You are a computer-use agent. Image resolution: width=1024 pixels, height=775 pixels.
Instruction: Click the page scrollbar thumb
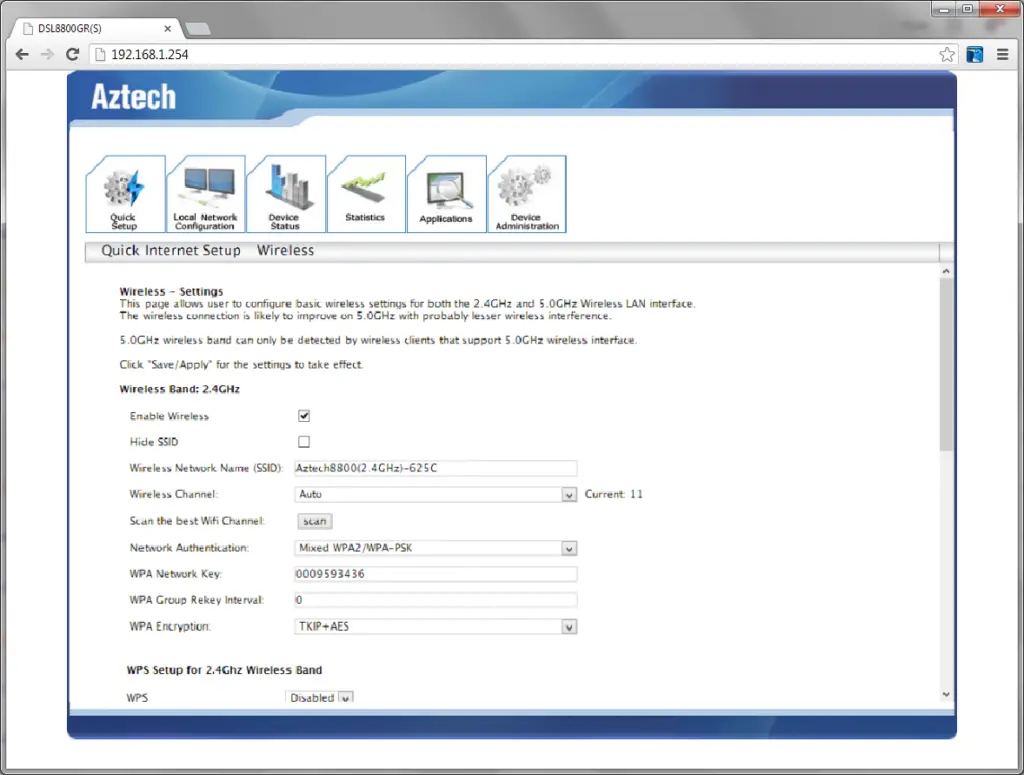[946, 365]
